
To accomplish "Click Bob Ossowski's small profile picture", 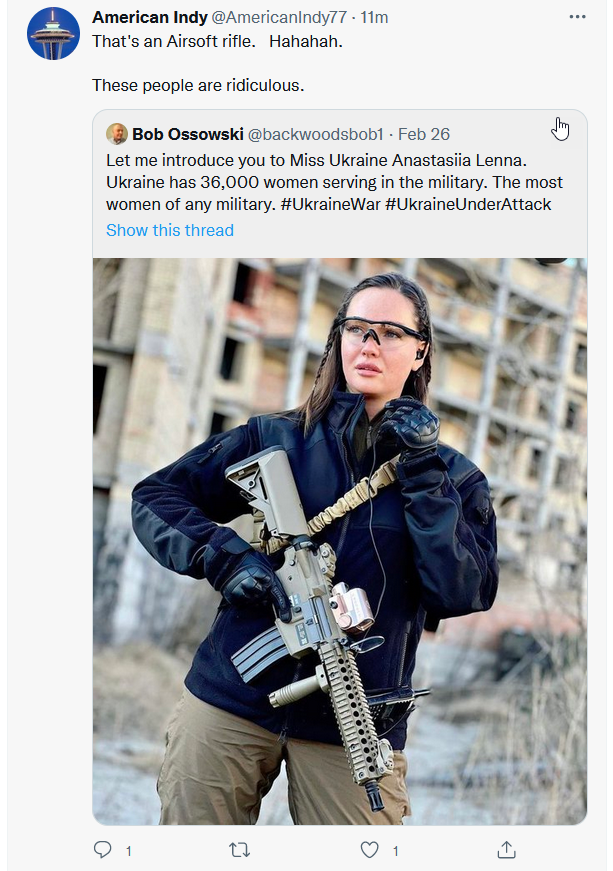I will click(117, 134).
